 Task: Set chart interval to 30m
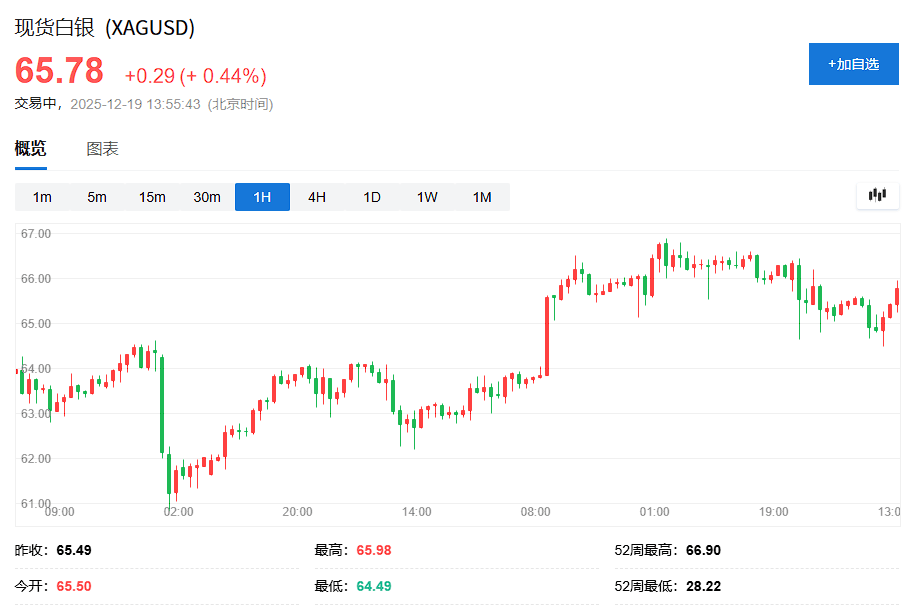coord(207,197)
